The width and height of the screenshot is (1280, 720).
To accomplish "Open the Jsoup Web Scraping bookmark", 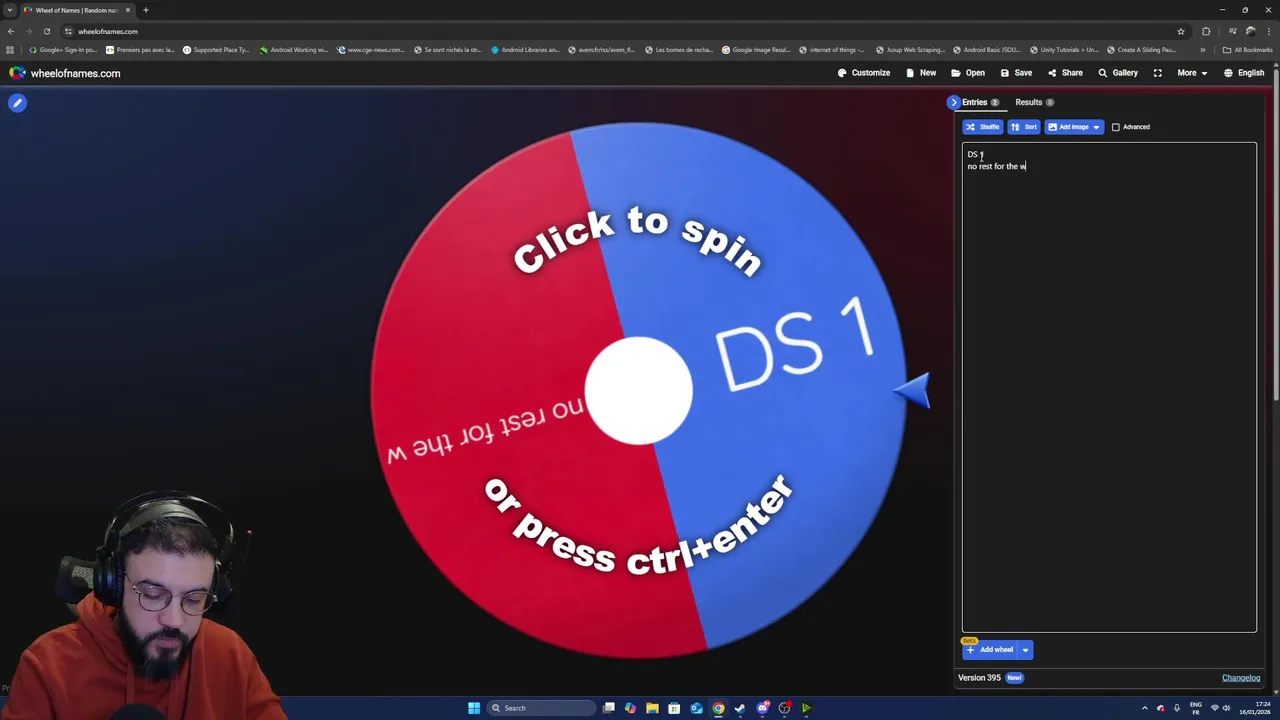I will pos(909,49).
